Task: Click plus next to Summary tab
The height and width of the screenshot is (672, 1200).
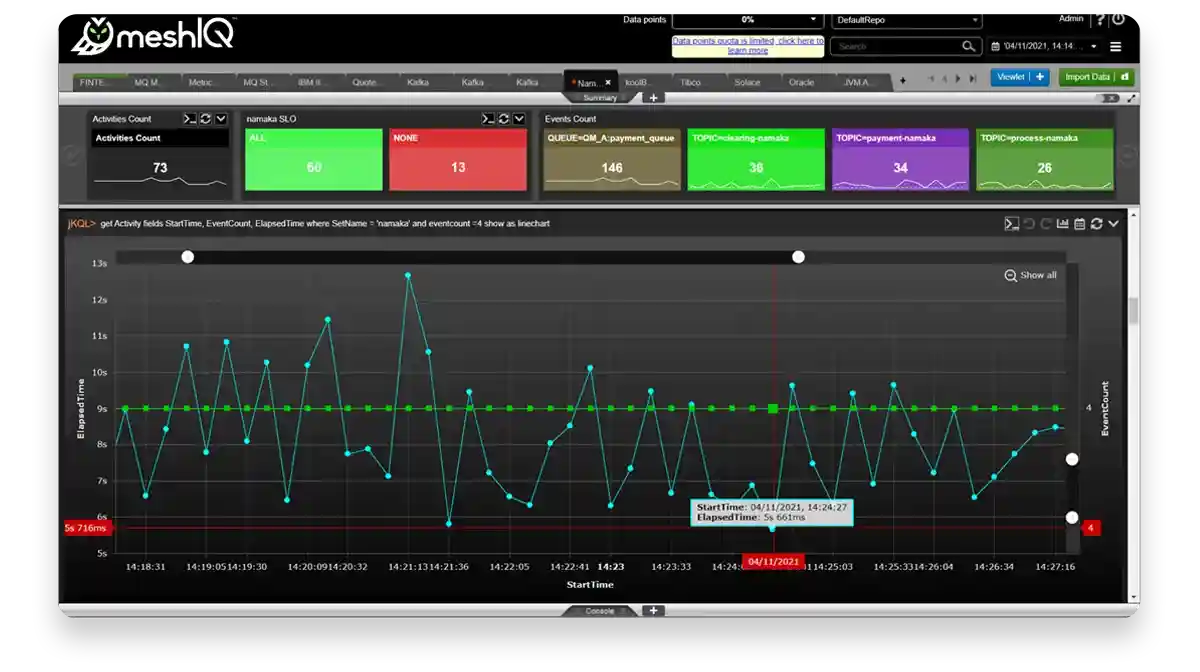Action: point(653,98)
